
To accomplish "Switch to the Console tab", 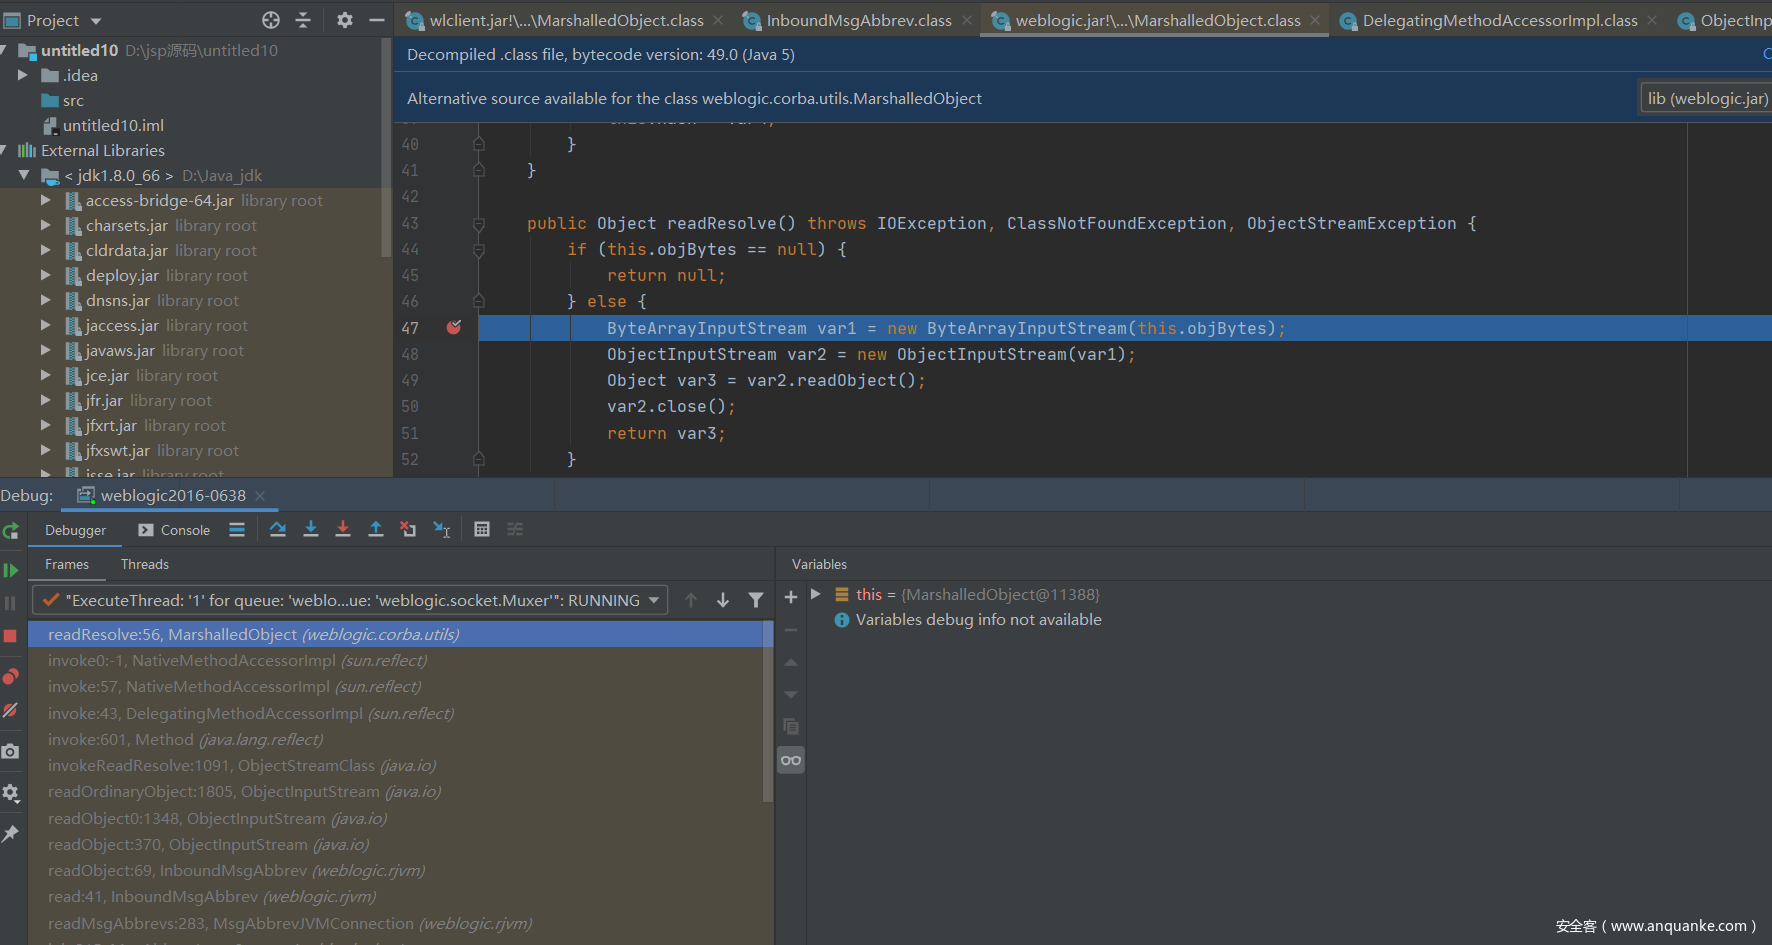I will coord(175,530).
